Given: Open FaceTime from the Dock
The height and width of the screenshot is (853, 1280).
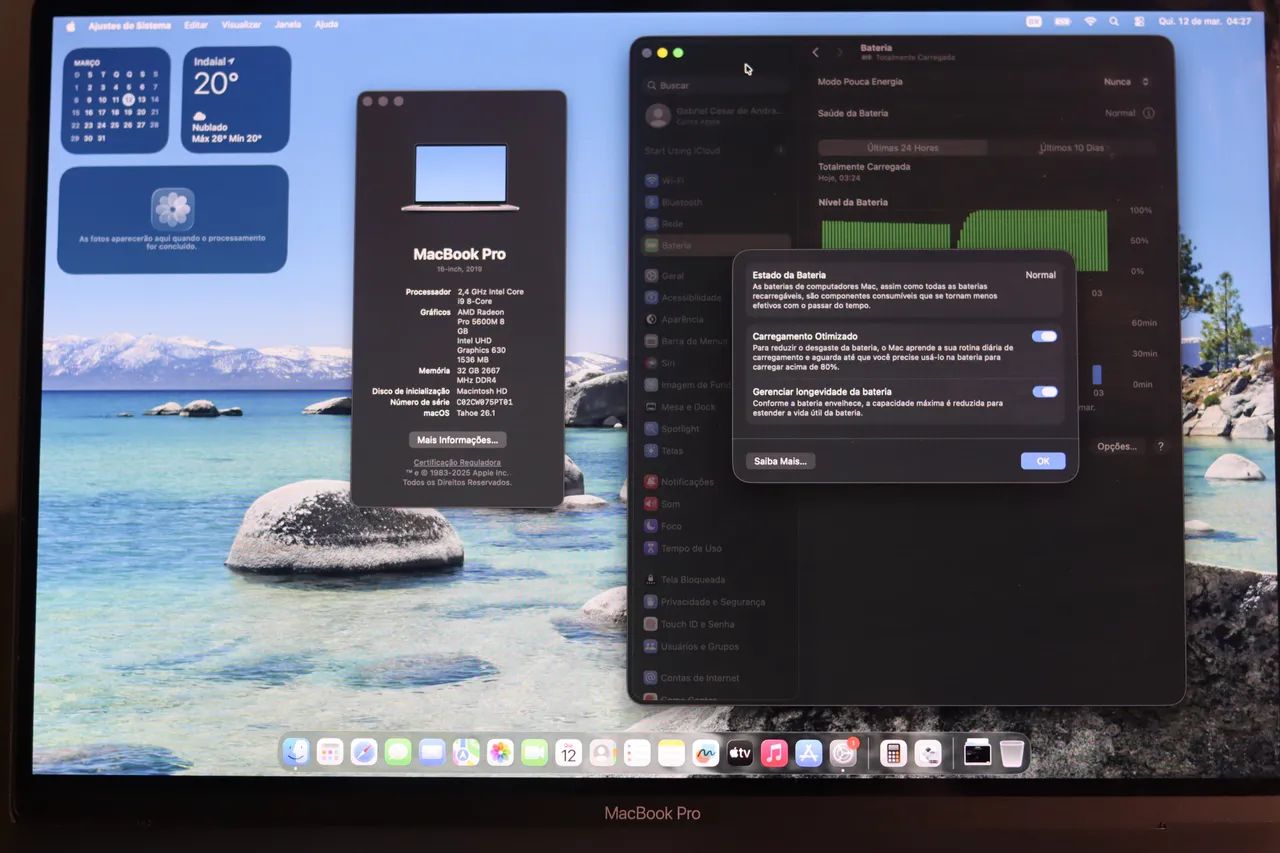Looking at the screenshot, I should [534, 752].
